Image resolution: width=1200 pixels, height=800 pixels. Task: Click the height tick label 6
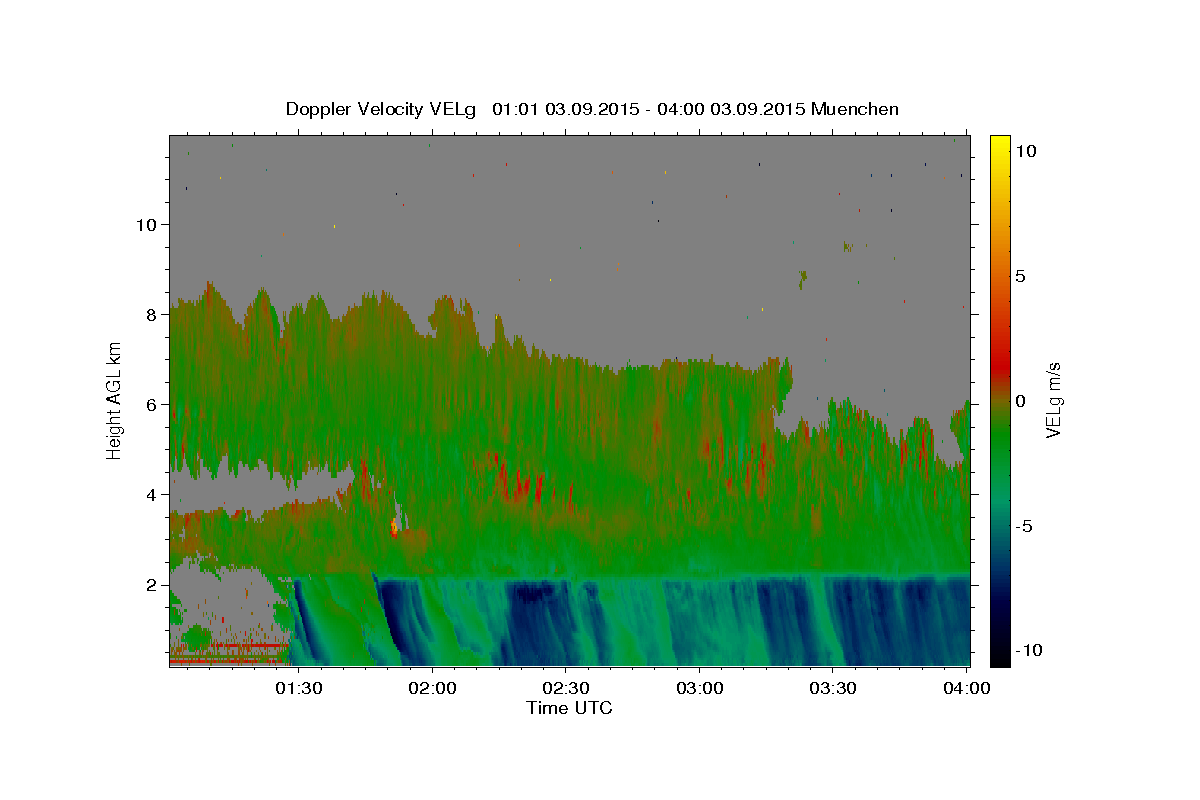152,405
